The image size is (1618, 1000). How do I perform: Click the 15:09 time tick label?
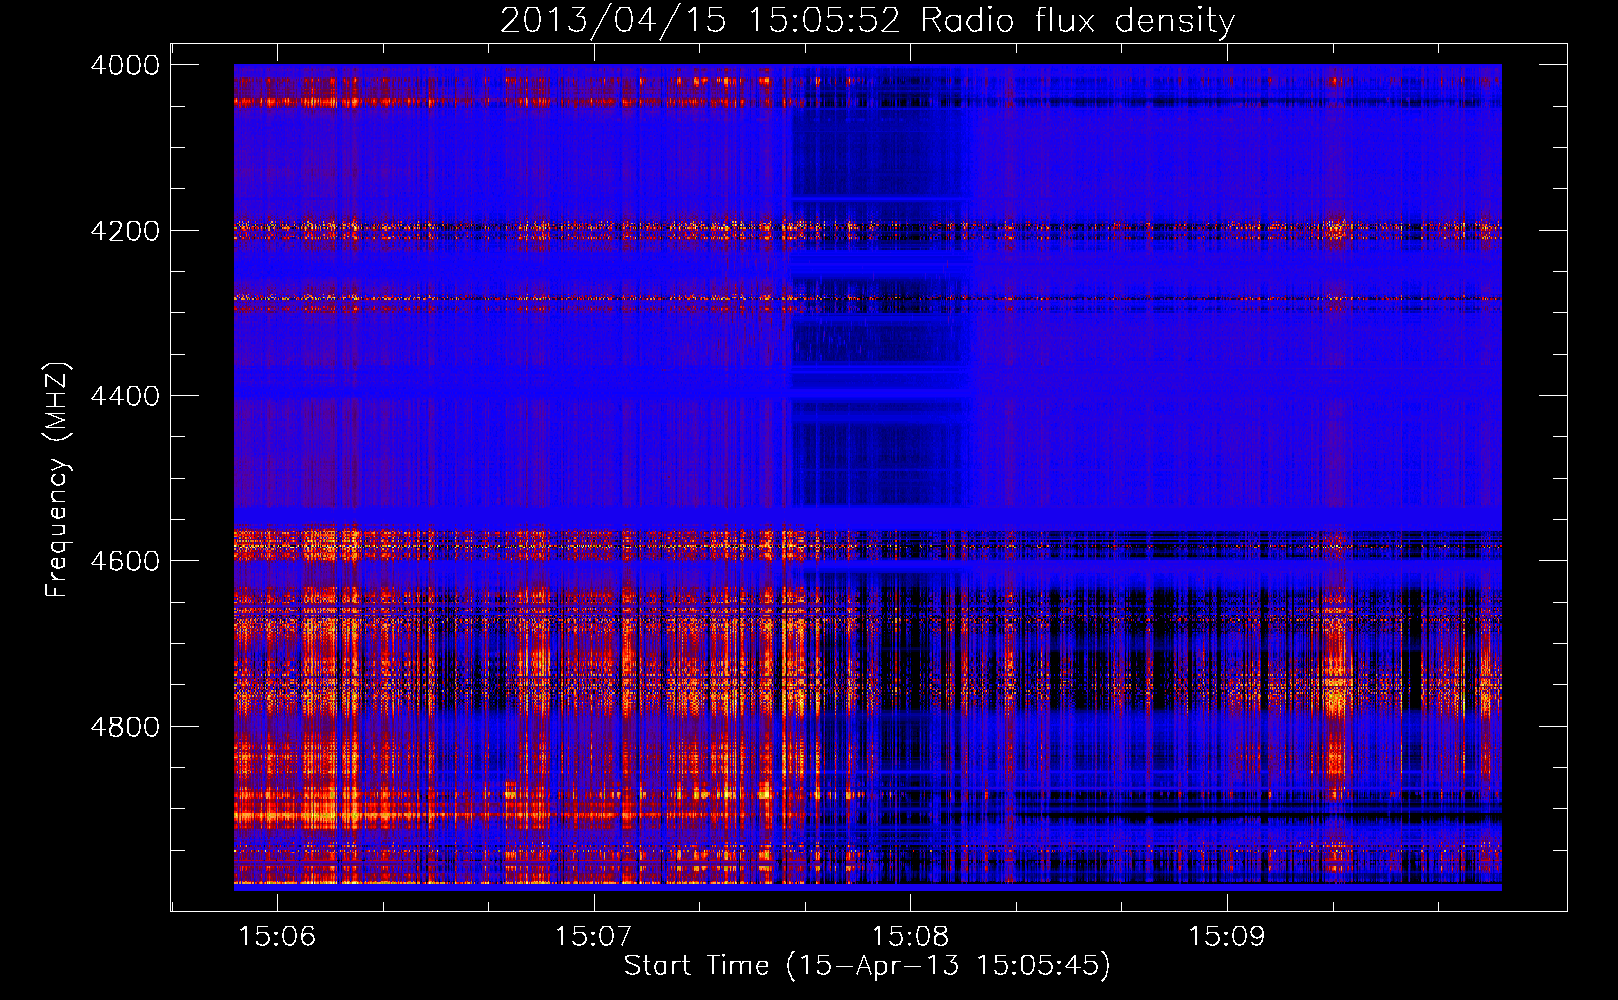1227,936
